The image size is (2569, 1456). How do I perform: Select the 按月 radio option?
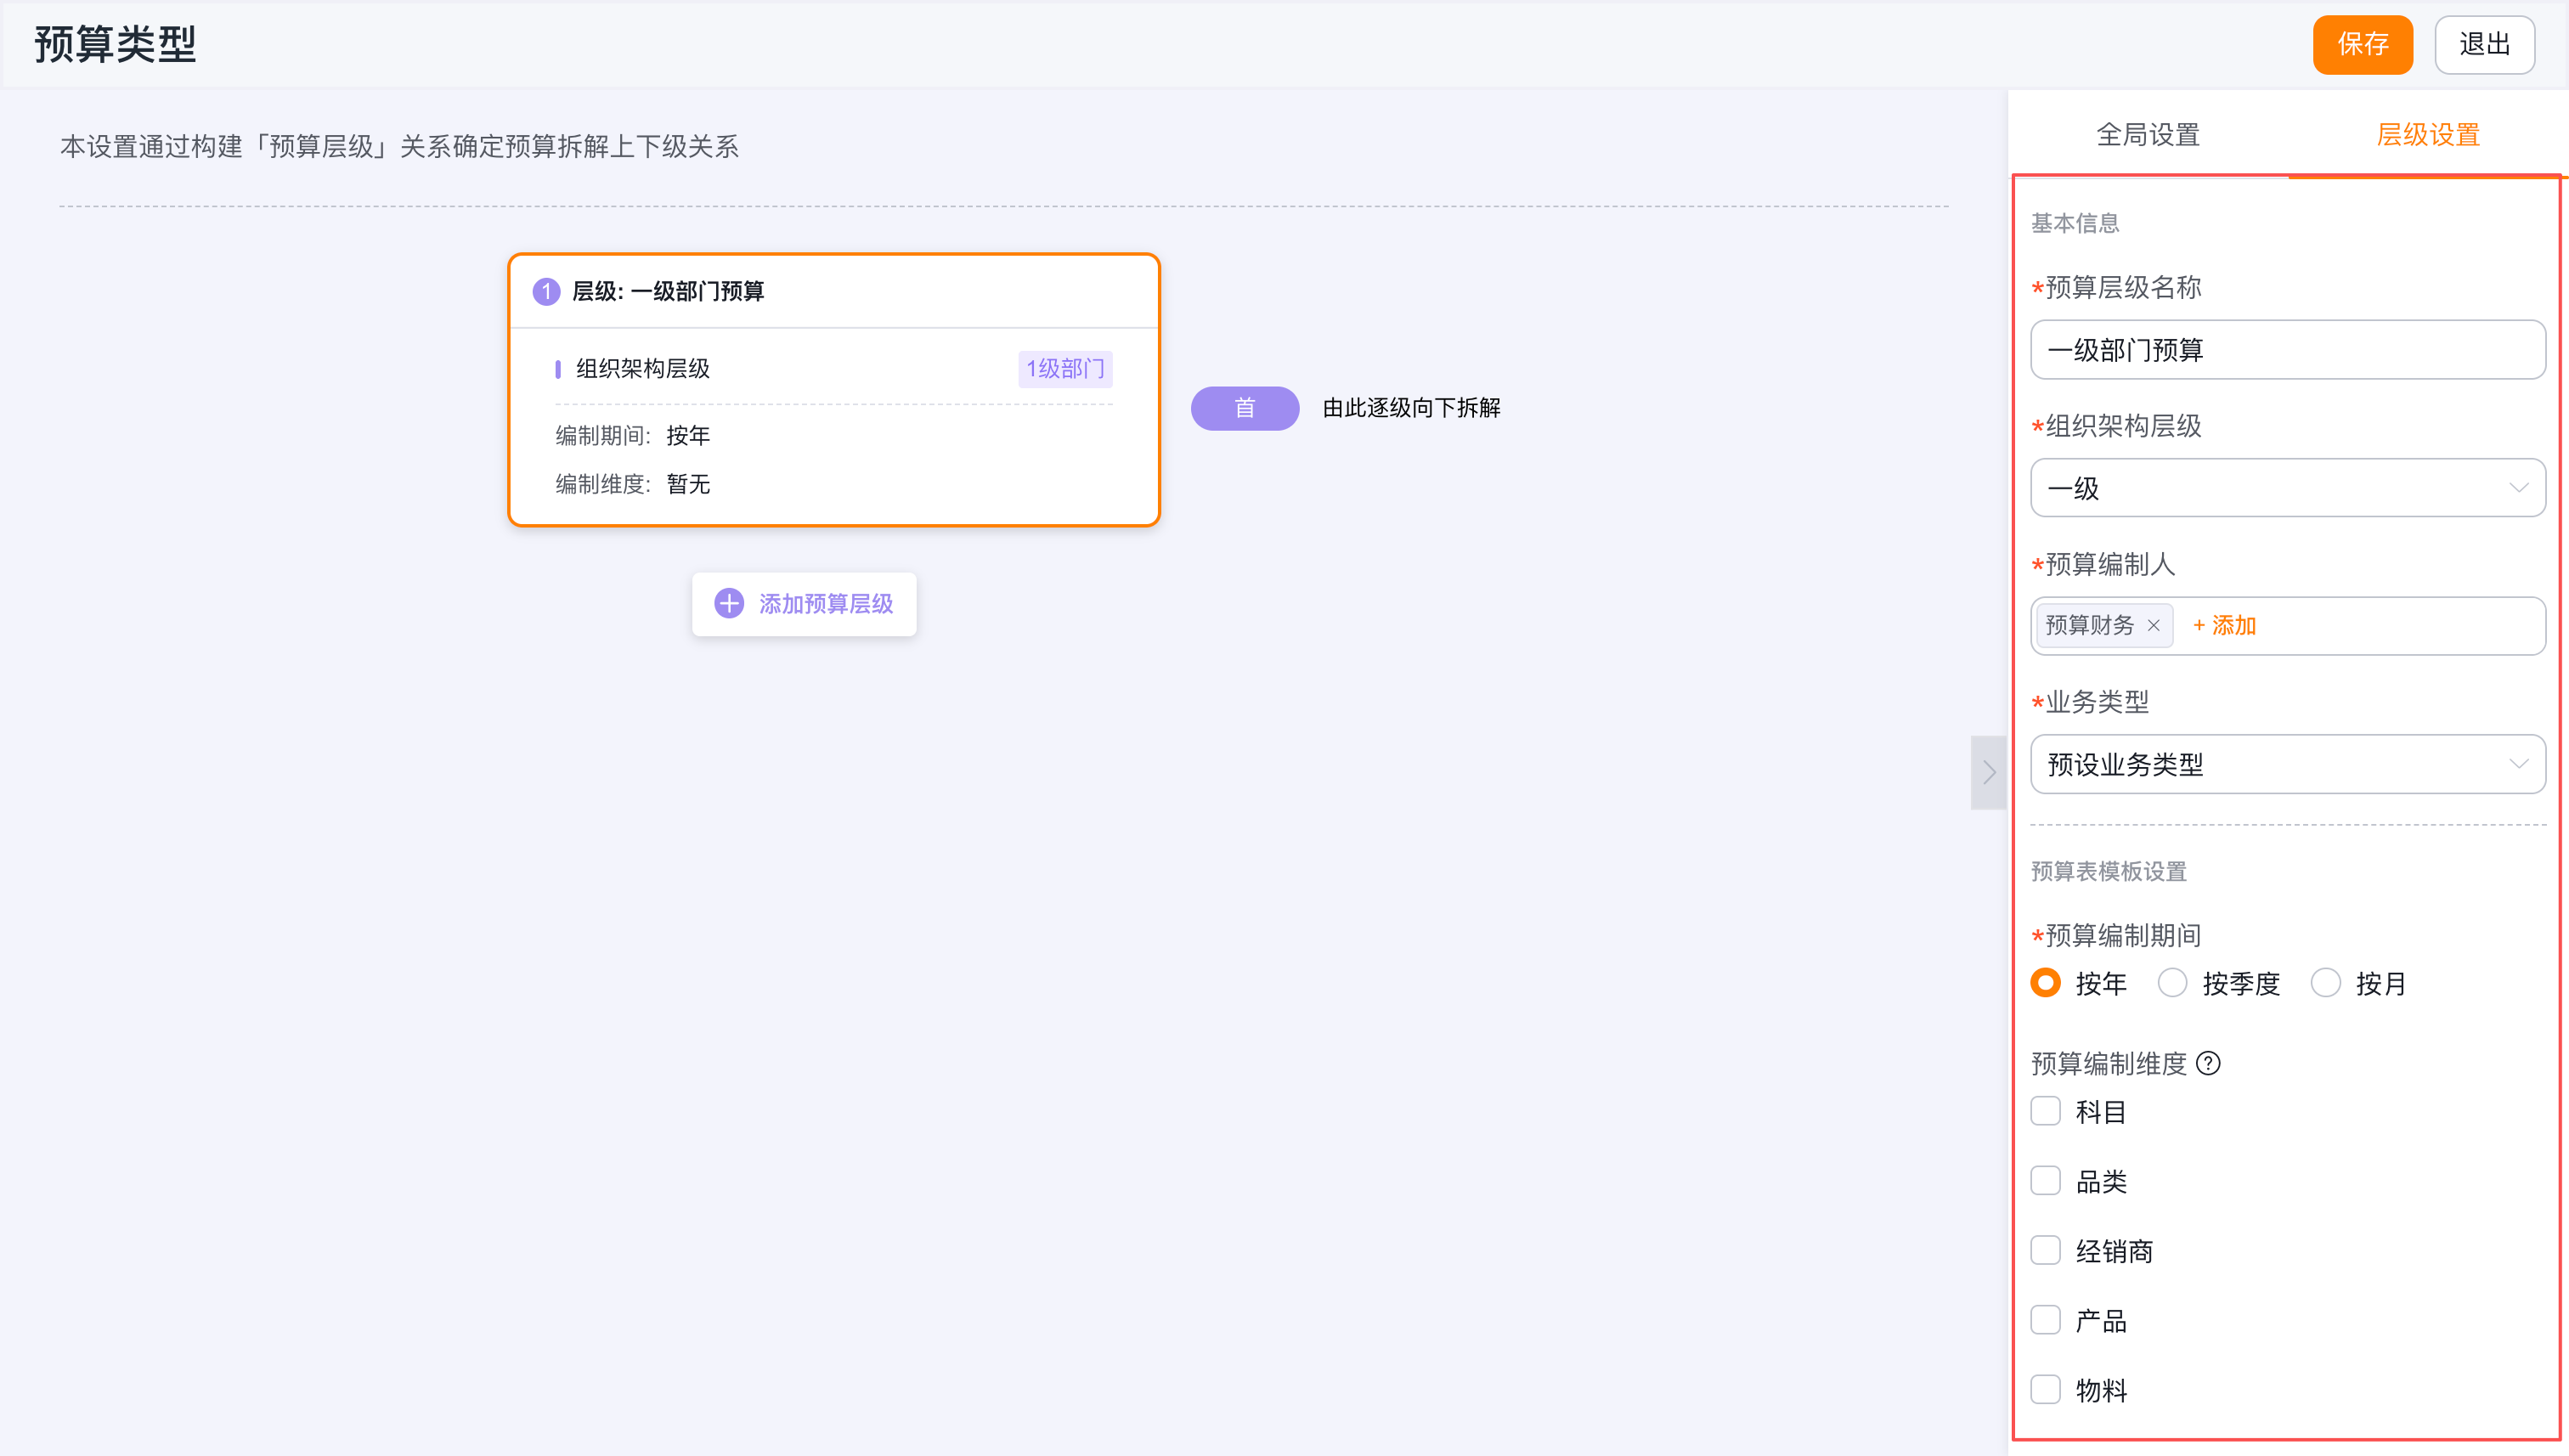pos(2326,983)
